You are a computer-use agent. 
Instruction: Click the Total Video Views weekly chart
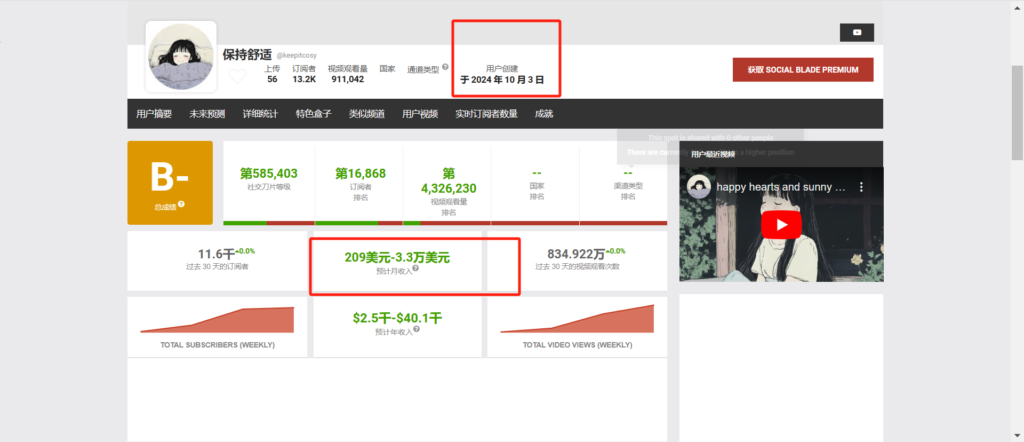577,319
